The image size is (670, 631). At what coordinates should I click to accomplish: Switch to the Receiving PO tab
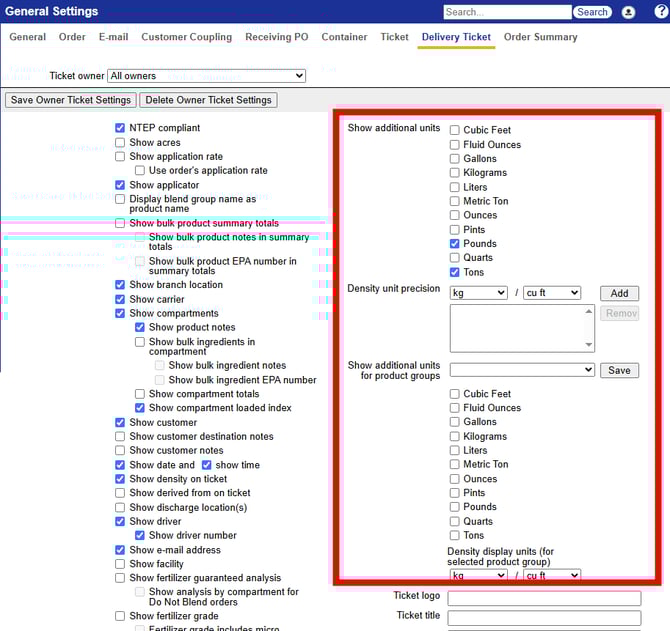coord(277,37)
